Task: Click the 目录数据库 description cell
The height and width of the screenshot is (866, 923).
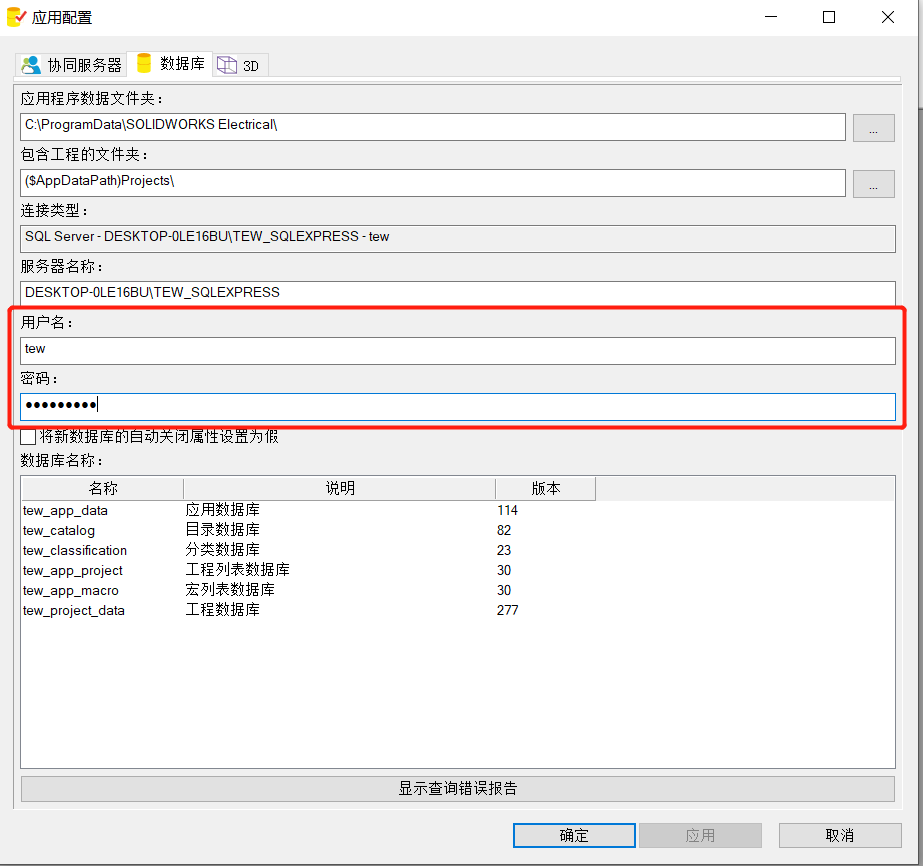Action: [223, 530]
